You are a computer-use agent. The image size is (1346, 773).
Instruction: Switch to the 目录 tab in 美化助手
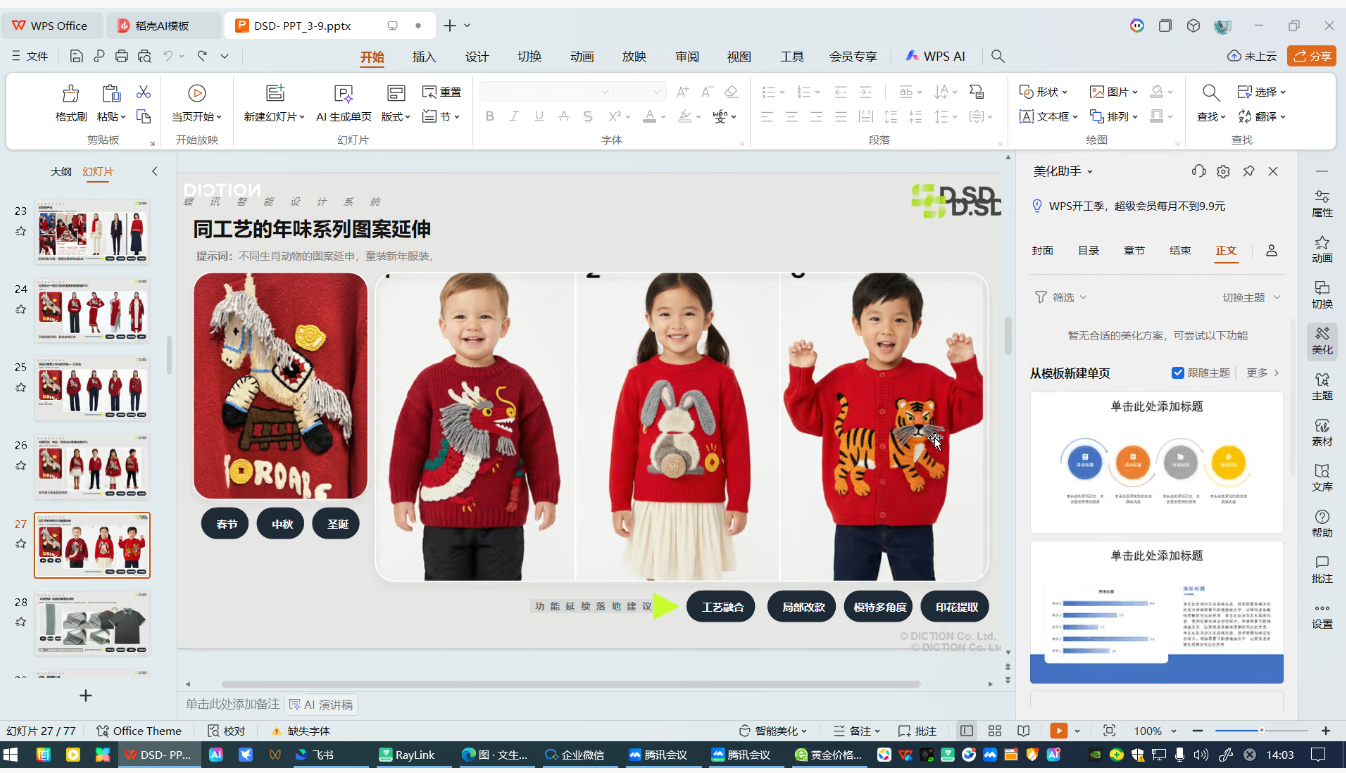click(x=1088, y=251)
